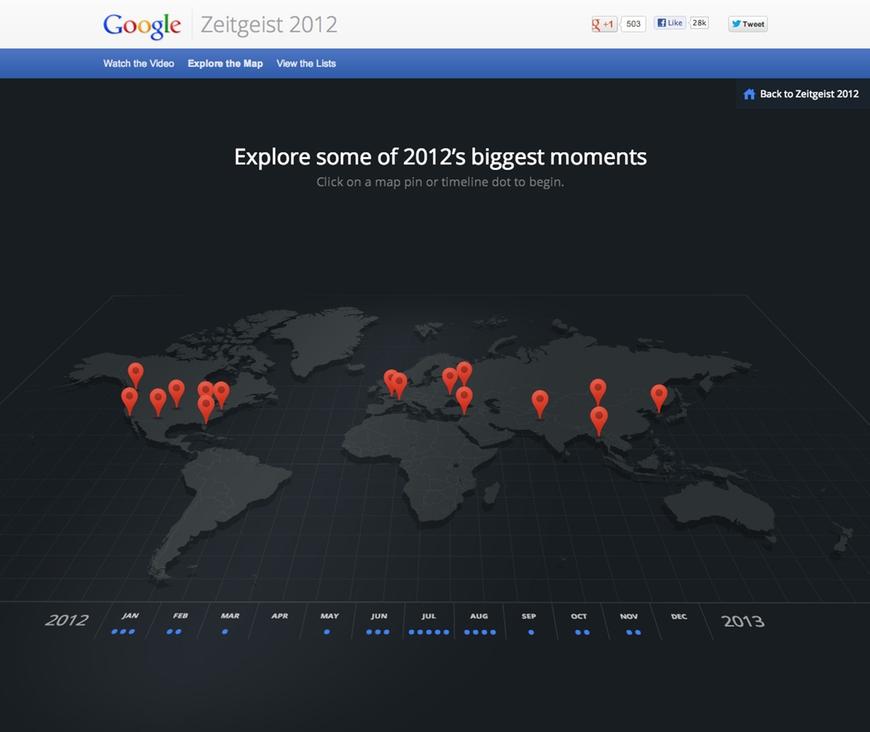Select the middle dot under JAN

tap(123, 632)
